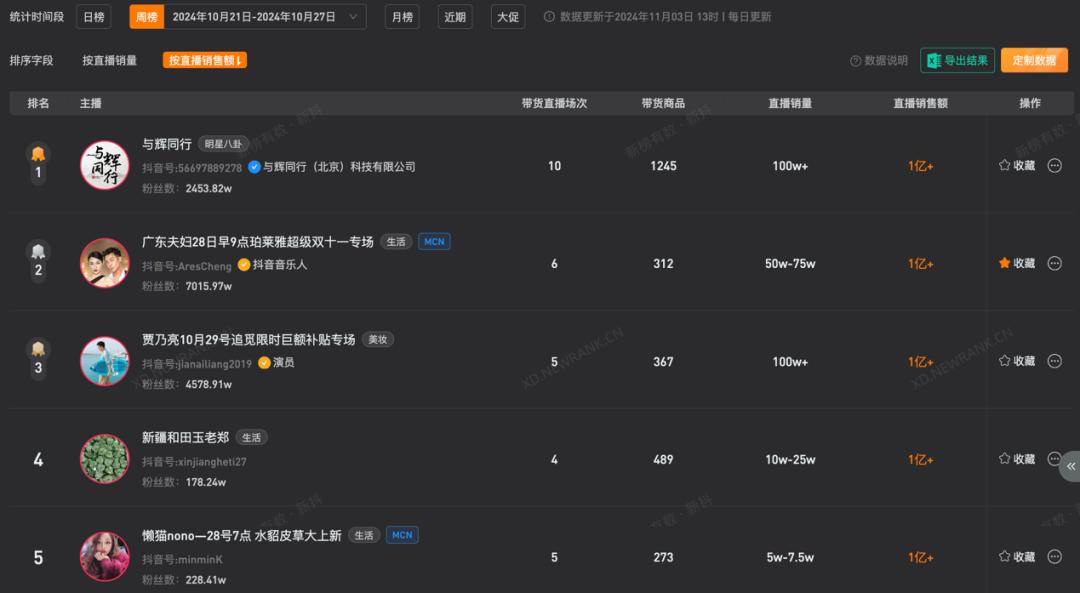Toggle favorite for 新疆和田玉老郑
The height and width of the screenshot is (593, 1080).
click(x=1004, y=459)
